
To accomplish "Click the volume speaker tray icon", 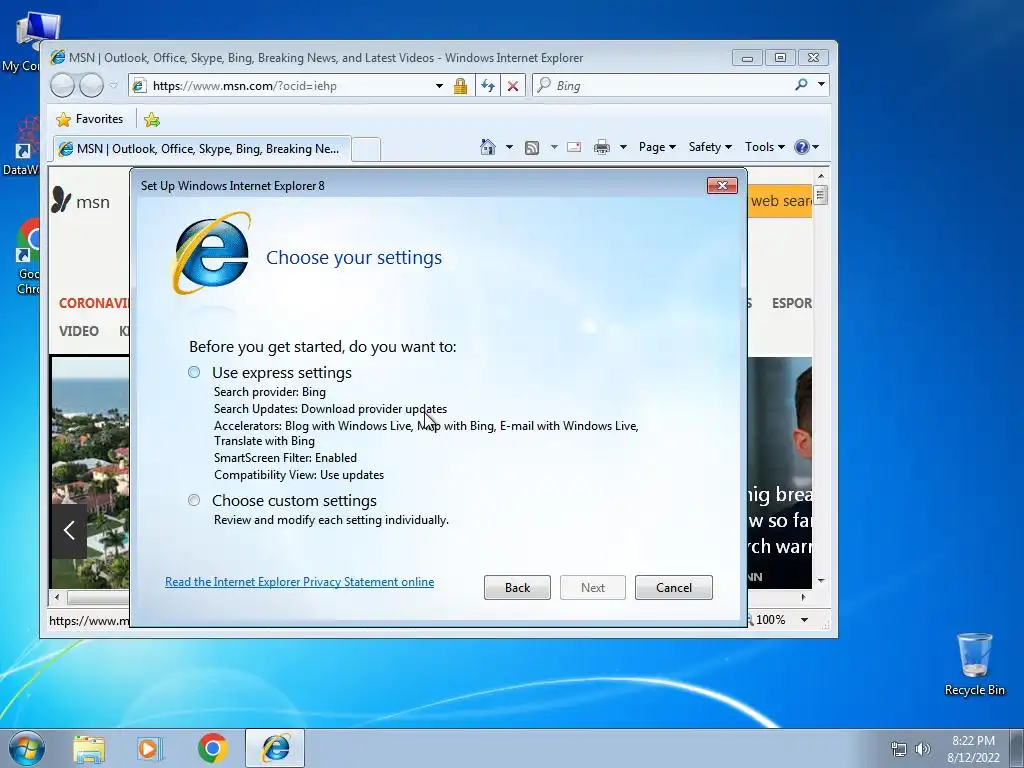I will pyautogui.click(x=923, y=749).
